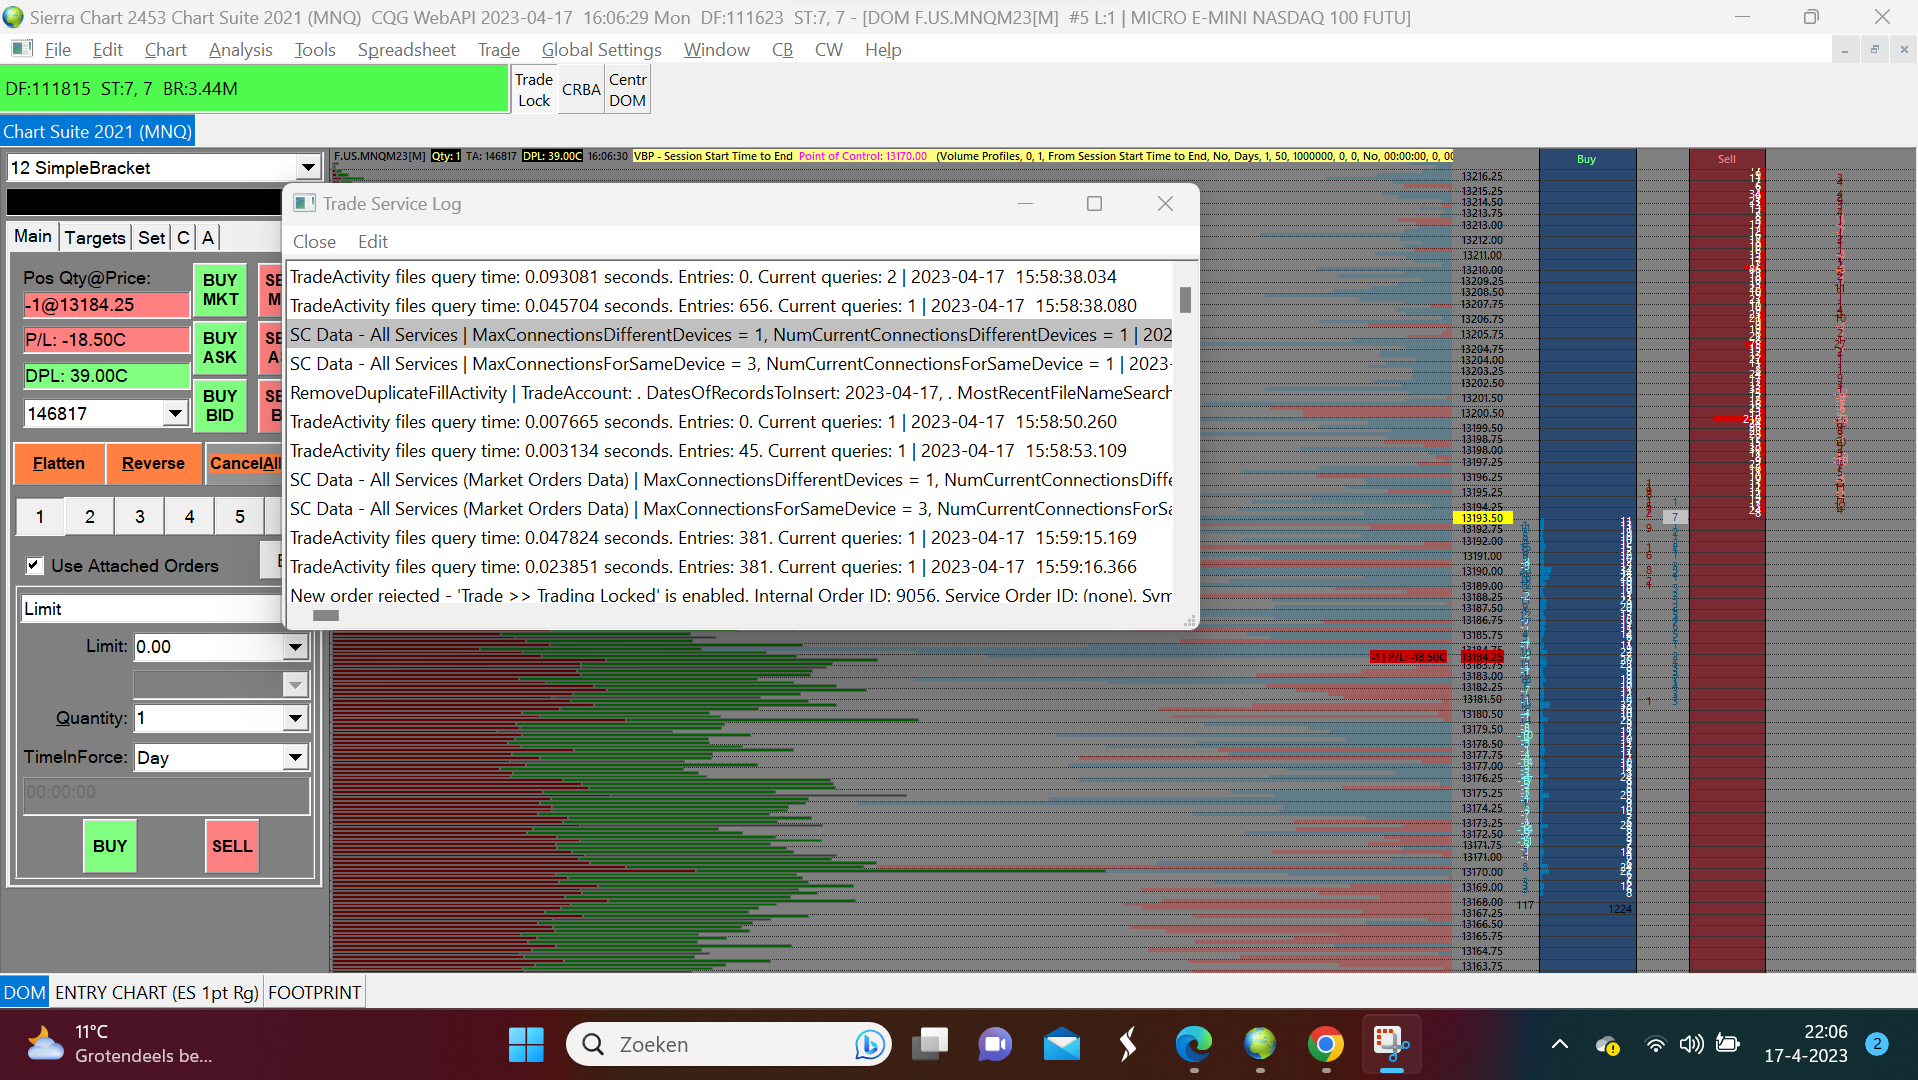Select quantity preset 5
Image resolution: width=1918 pixels, height=1080 pixels.
point(240,517)
